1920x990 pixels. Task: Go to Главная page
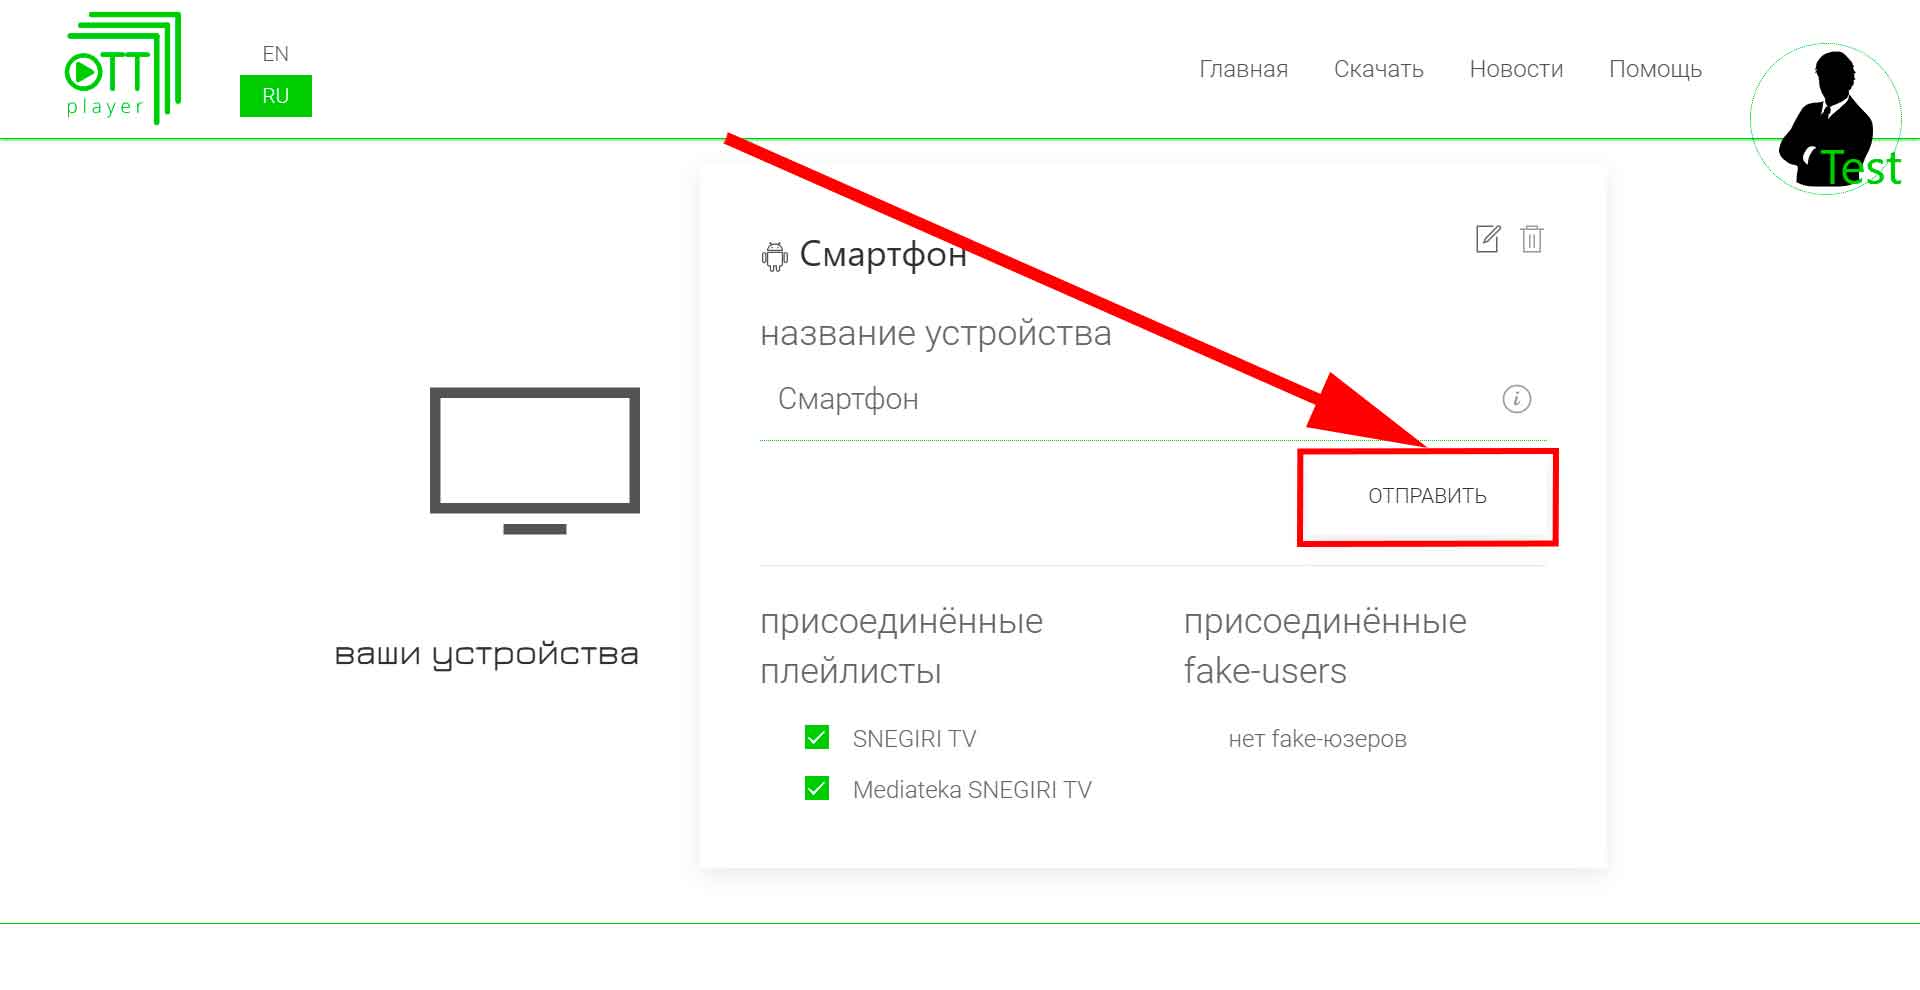tap(1243, 69)
